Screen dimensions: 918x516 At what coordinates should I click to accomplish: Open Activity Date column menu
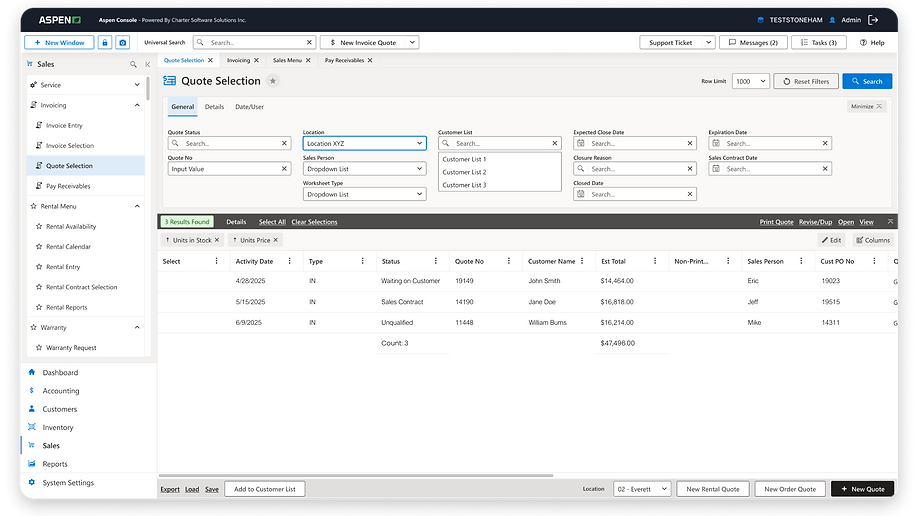coord(290,261)
